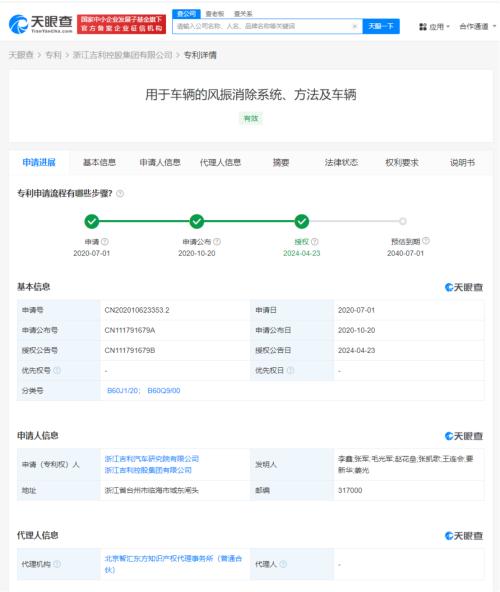Open the 浙江吉利汽车研究院有限公司 link
500x592 pixels.
(151, 459)
